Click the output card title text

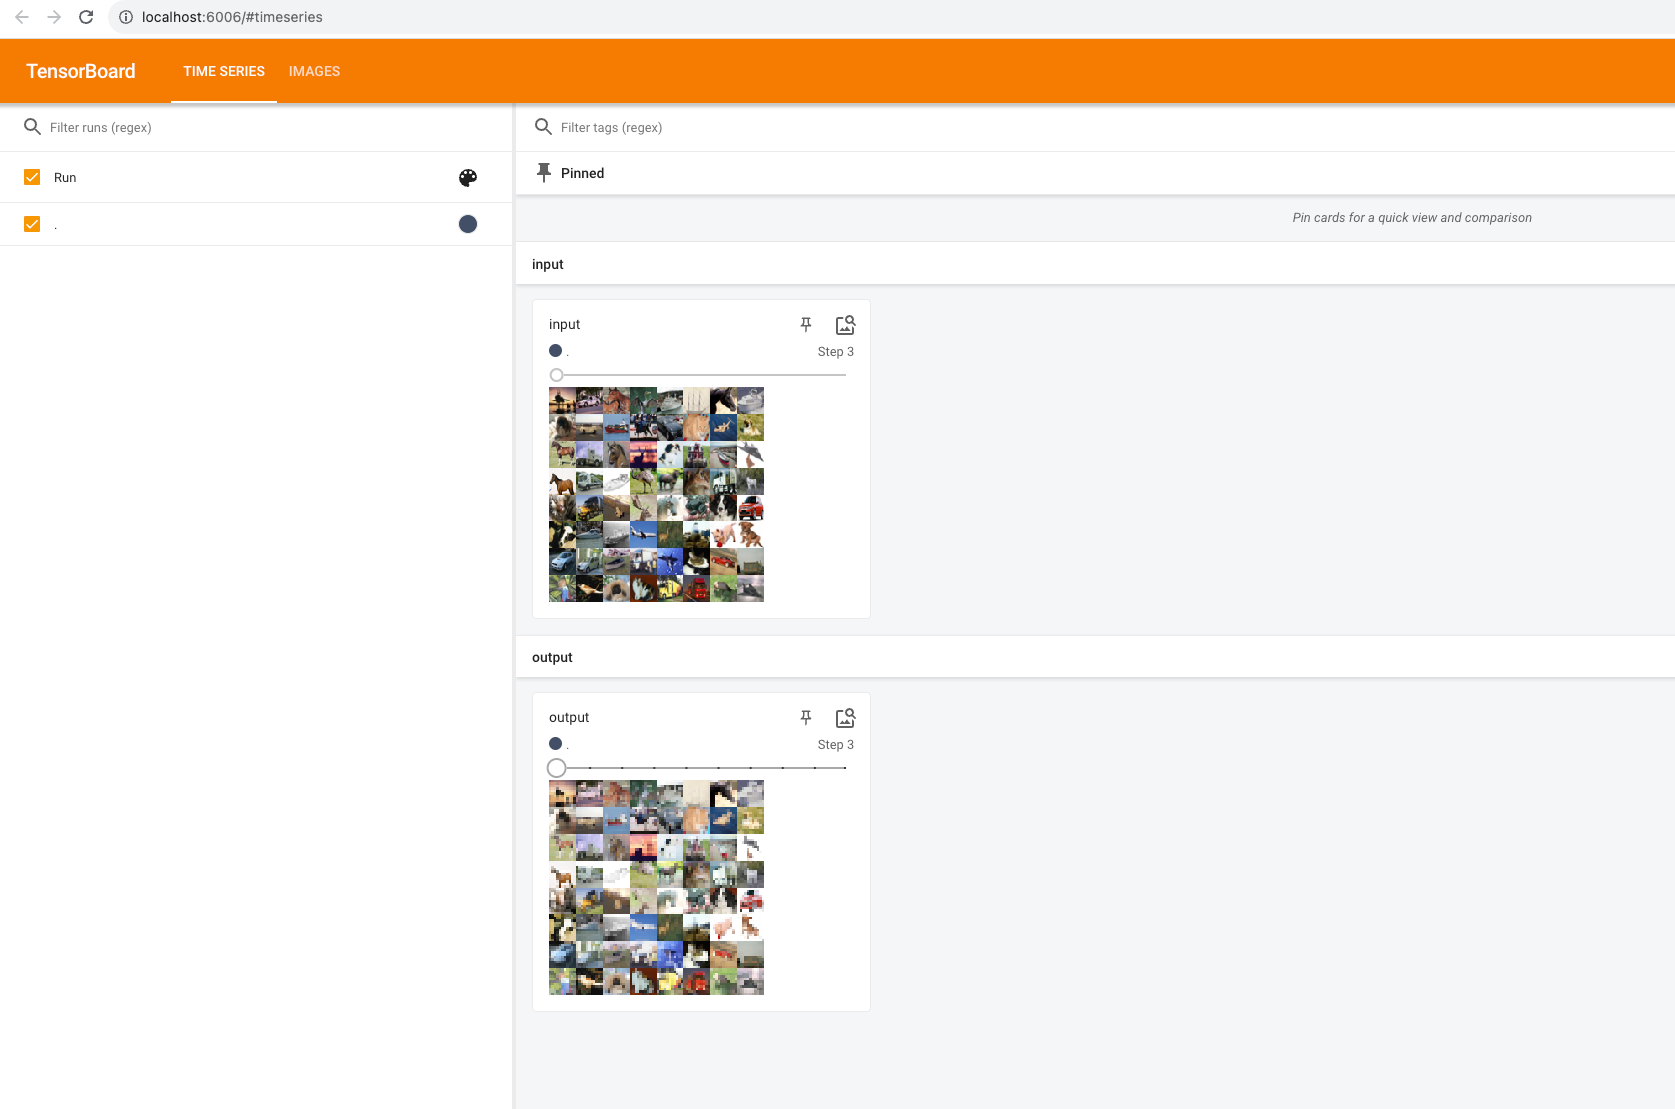569,717
